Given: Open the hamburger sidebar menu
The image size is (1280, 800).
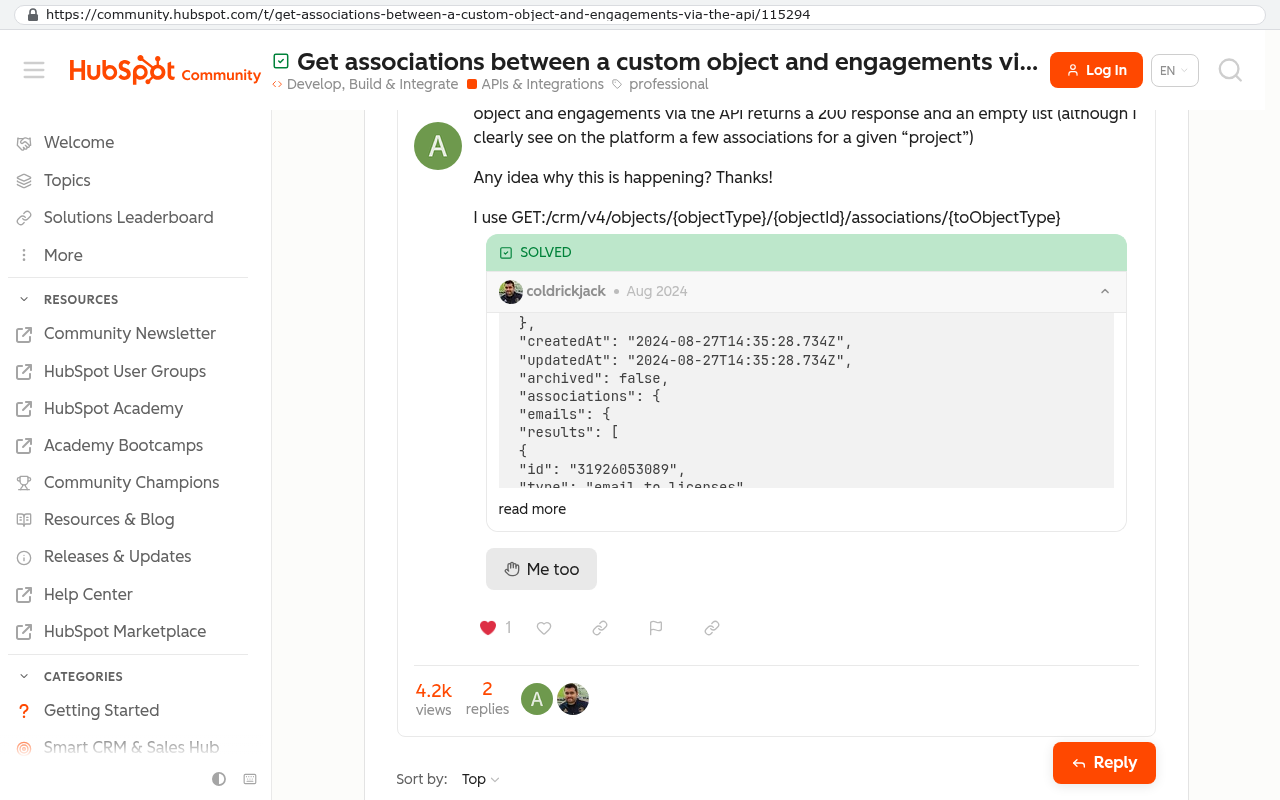Looking at the screenshot, I should click(x=34, y=70).
